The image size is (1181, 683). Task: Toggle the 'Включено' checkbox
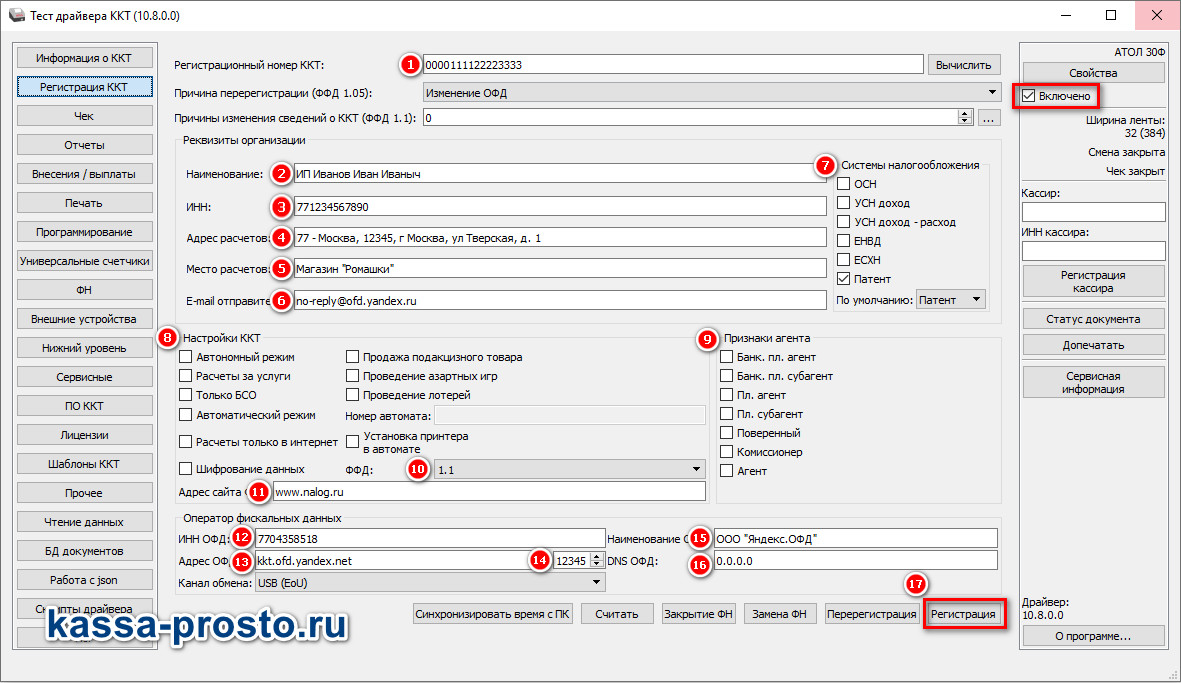(1029, 96)
